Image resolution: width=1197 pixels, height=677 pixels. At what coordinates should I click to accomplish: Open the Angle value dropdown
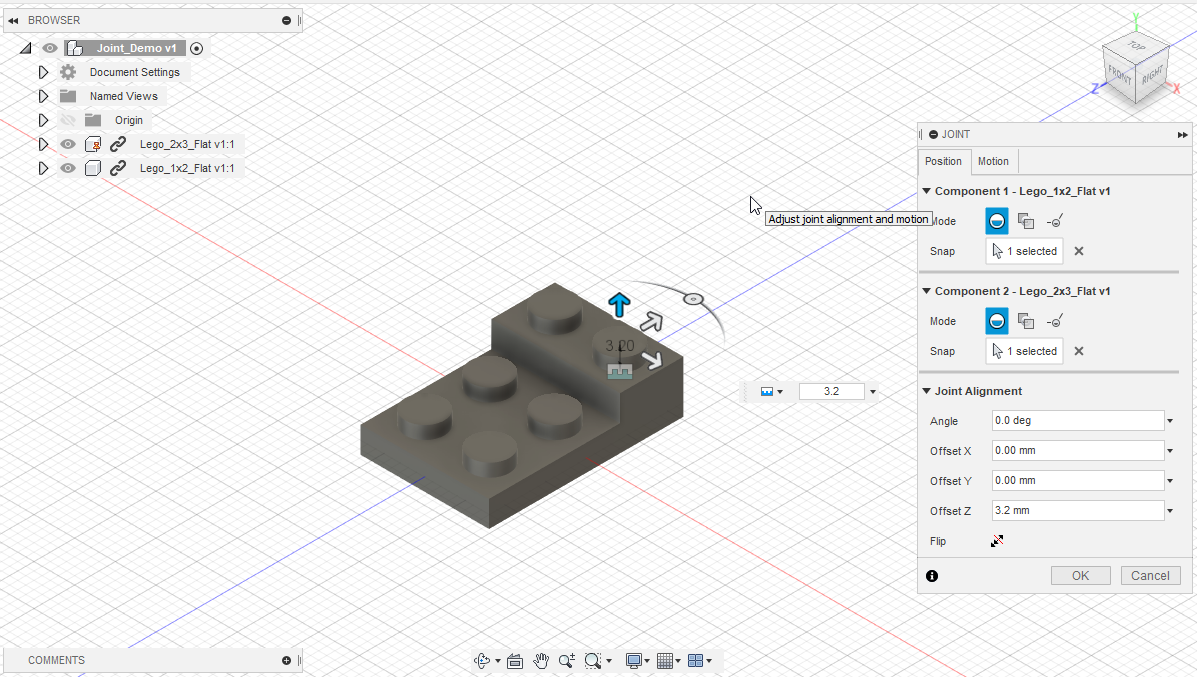[1168, 420]
